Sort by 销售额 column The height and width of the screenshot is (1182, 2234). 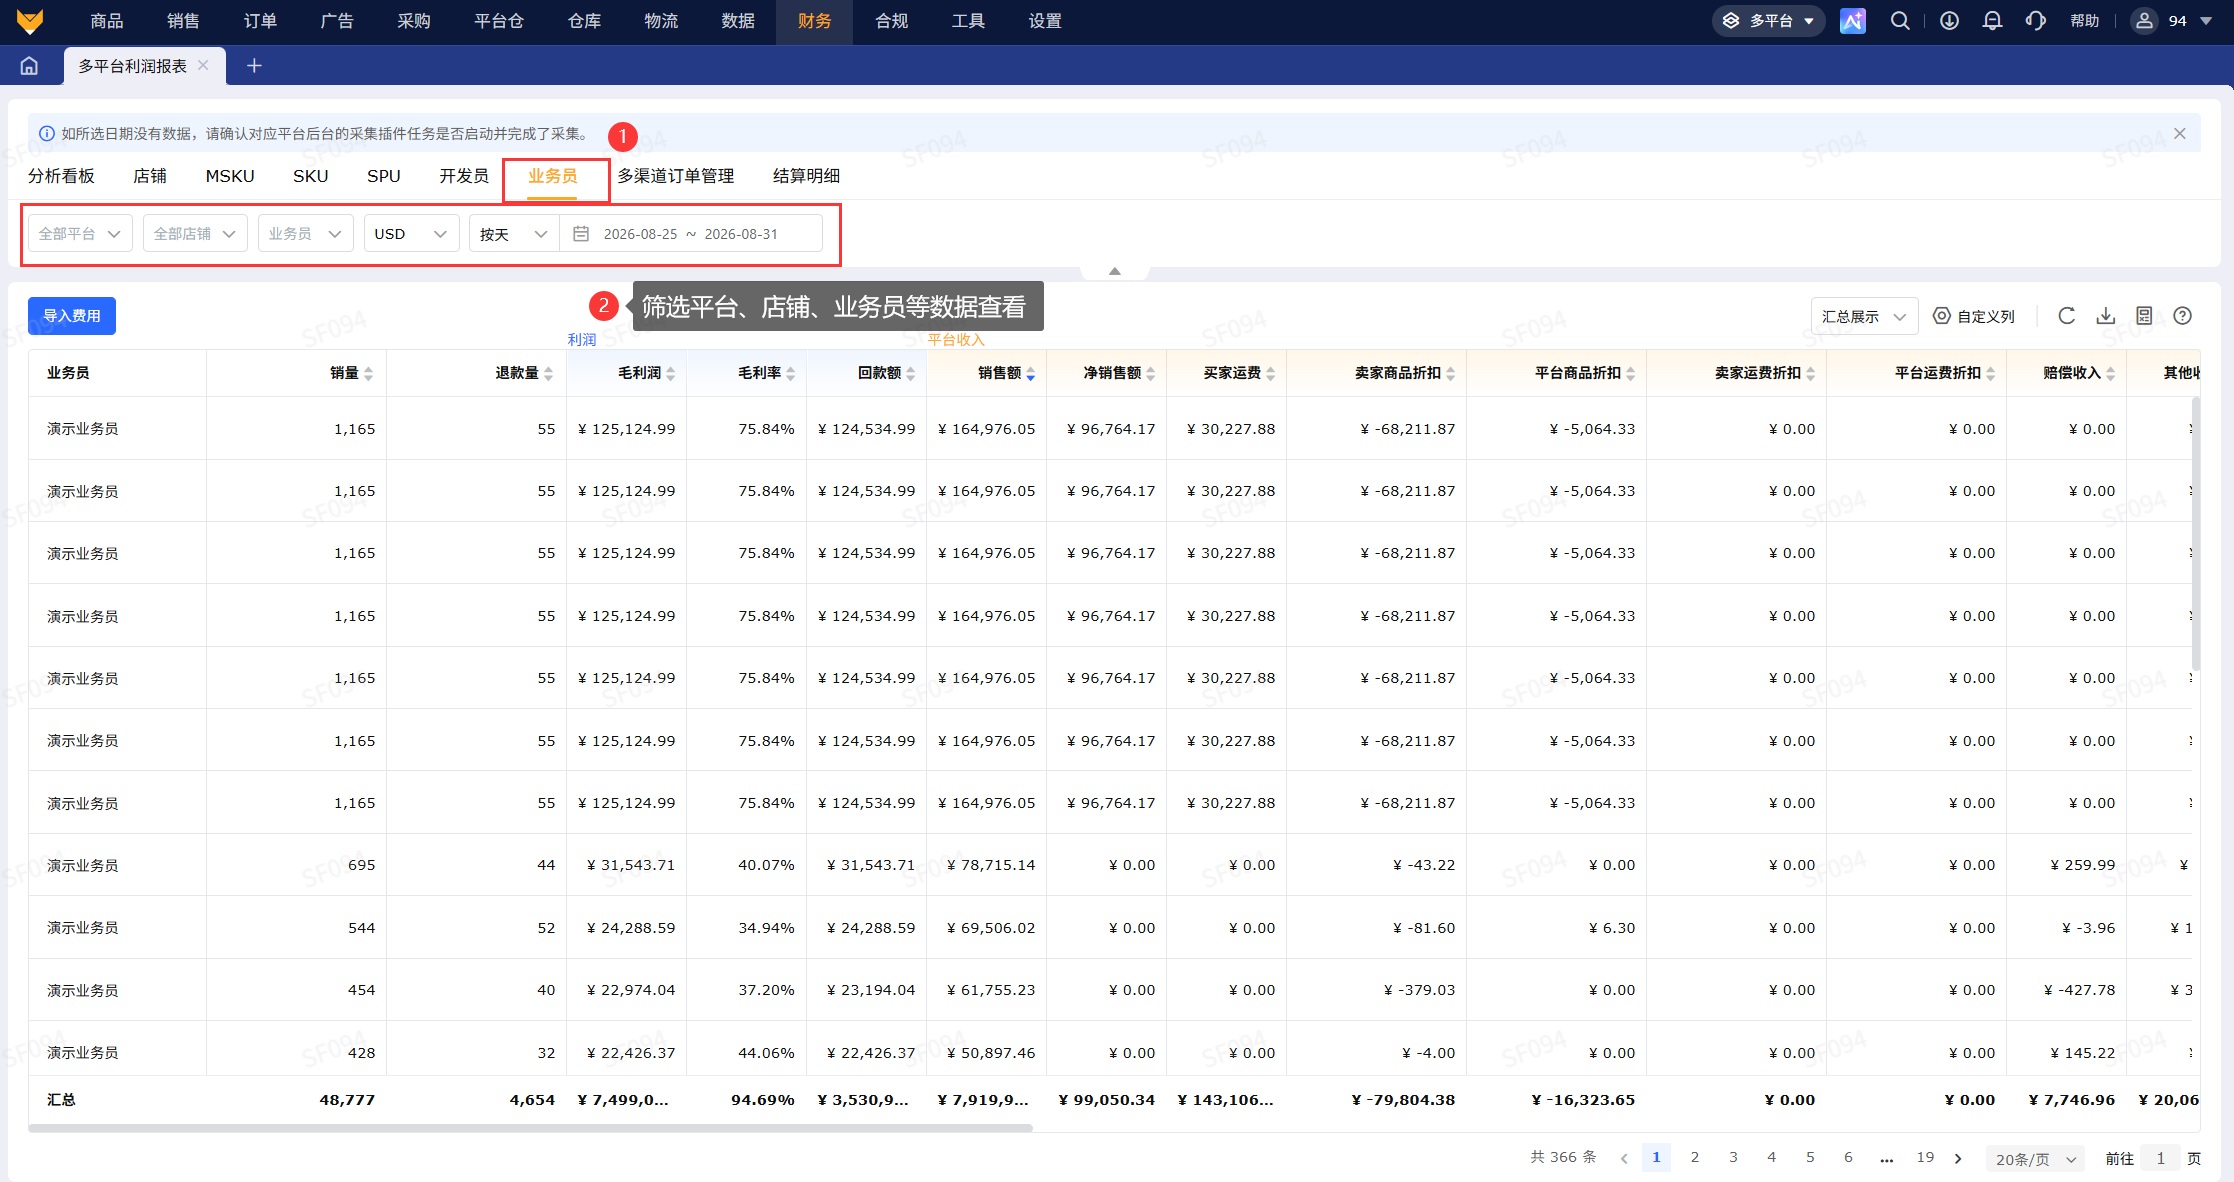click(x=1031, y=373)
